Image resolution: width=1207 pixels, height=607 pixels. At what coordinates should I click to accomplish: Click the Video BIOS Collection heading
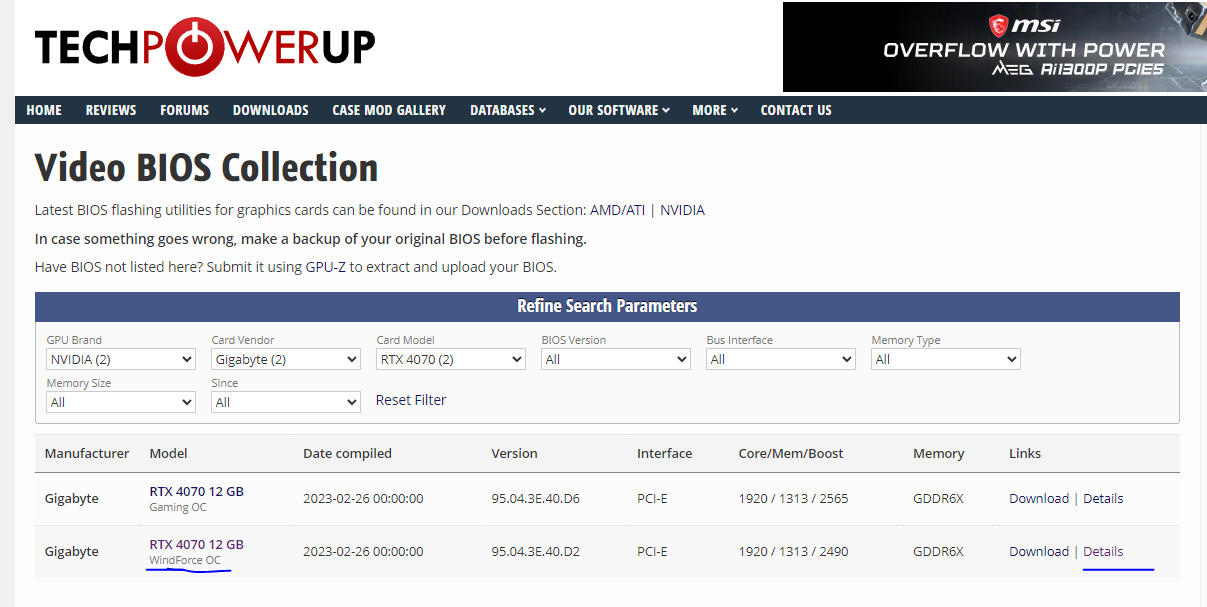[206, 167]
